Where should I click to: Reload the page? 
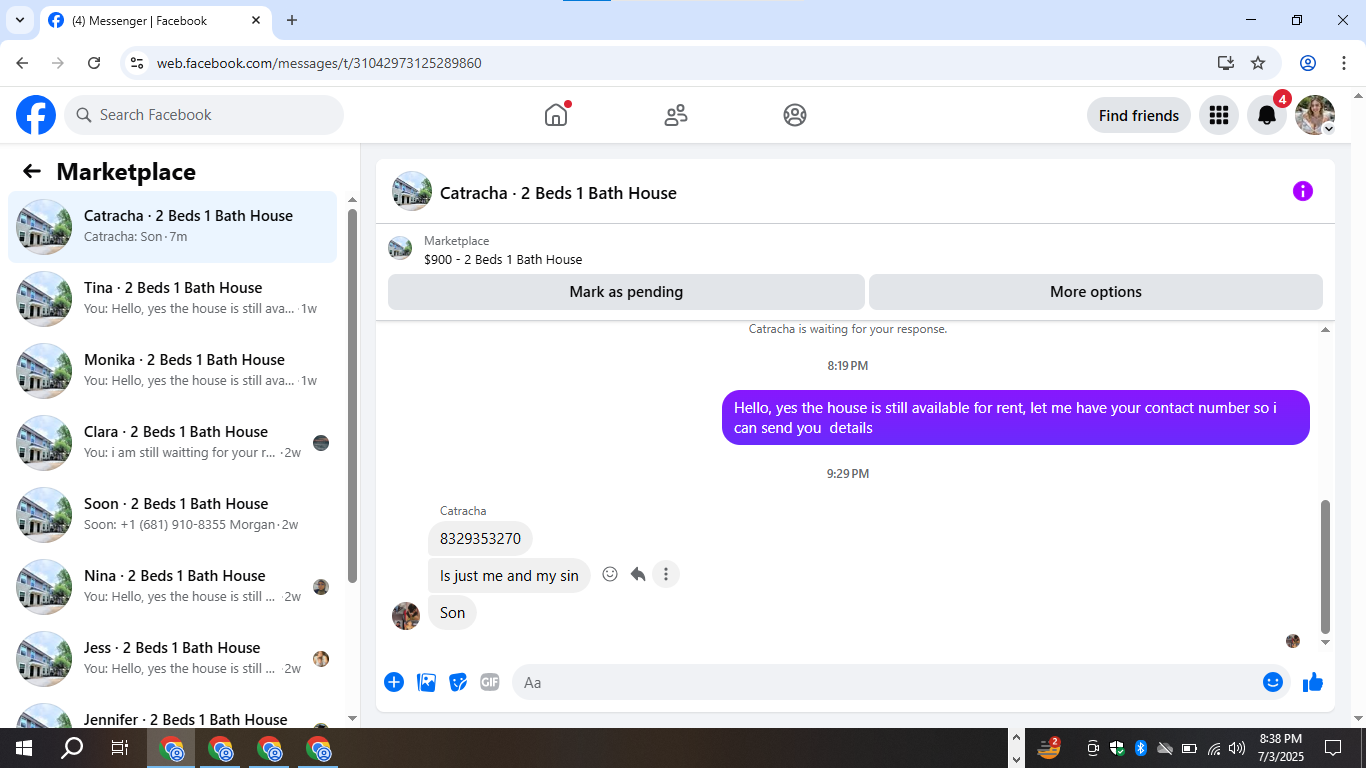94,63
